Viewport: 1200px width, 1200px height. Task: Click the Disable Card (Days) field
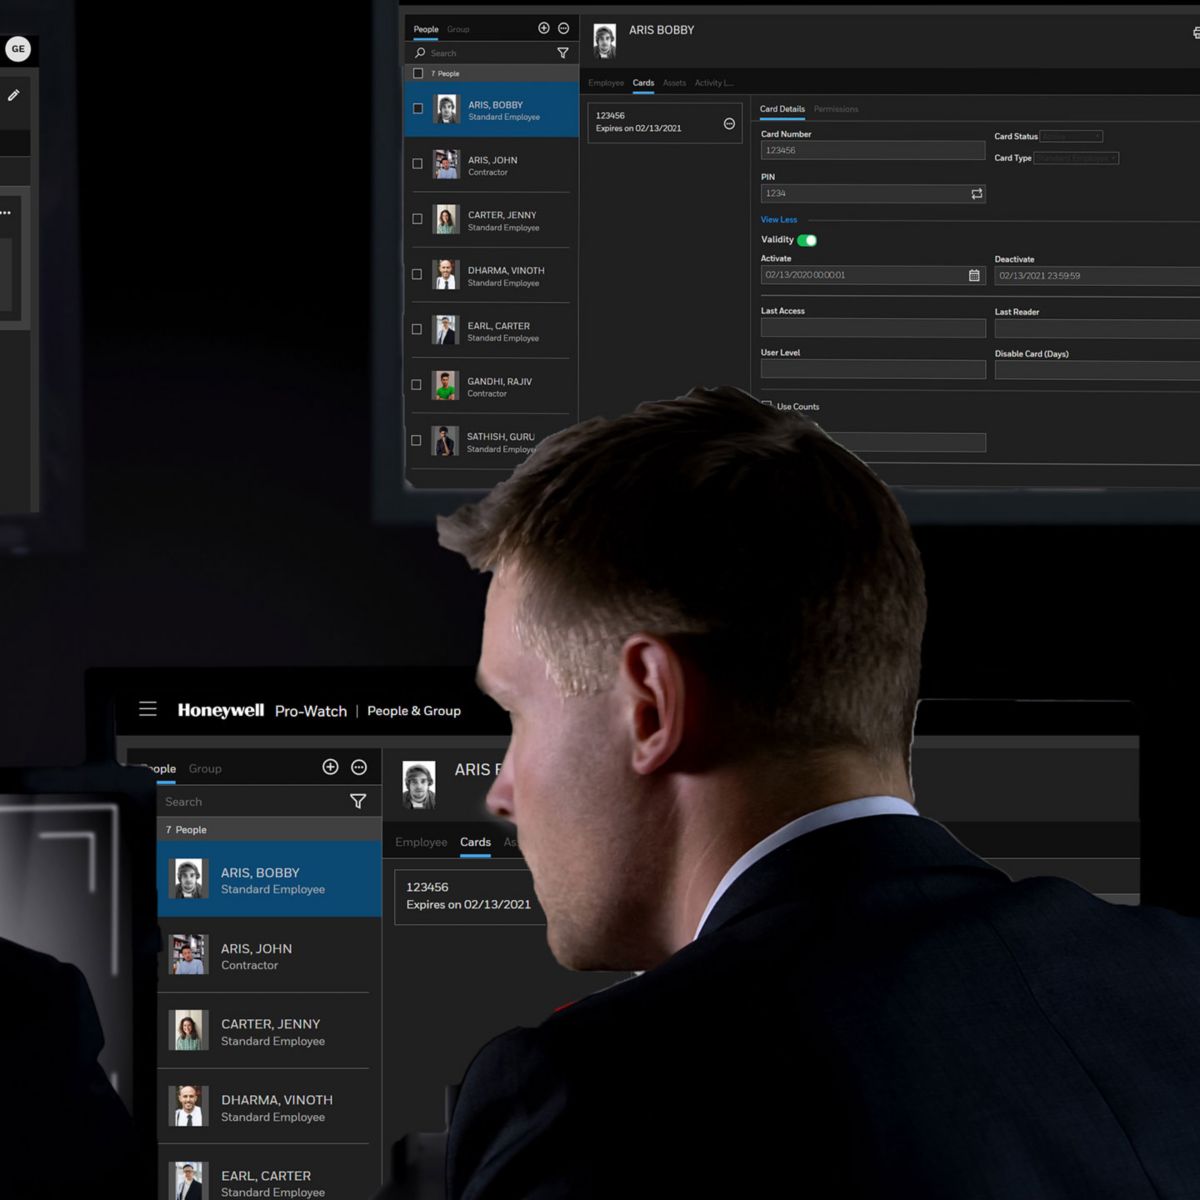coord(1097,370)
